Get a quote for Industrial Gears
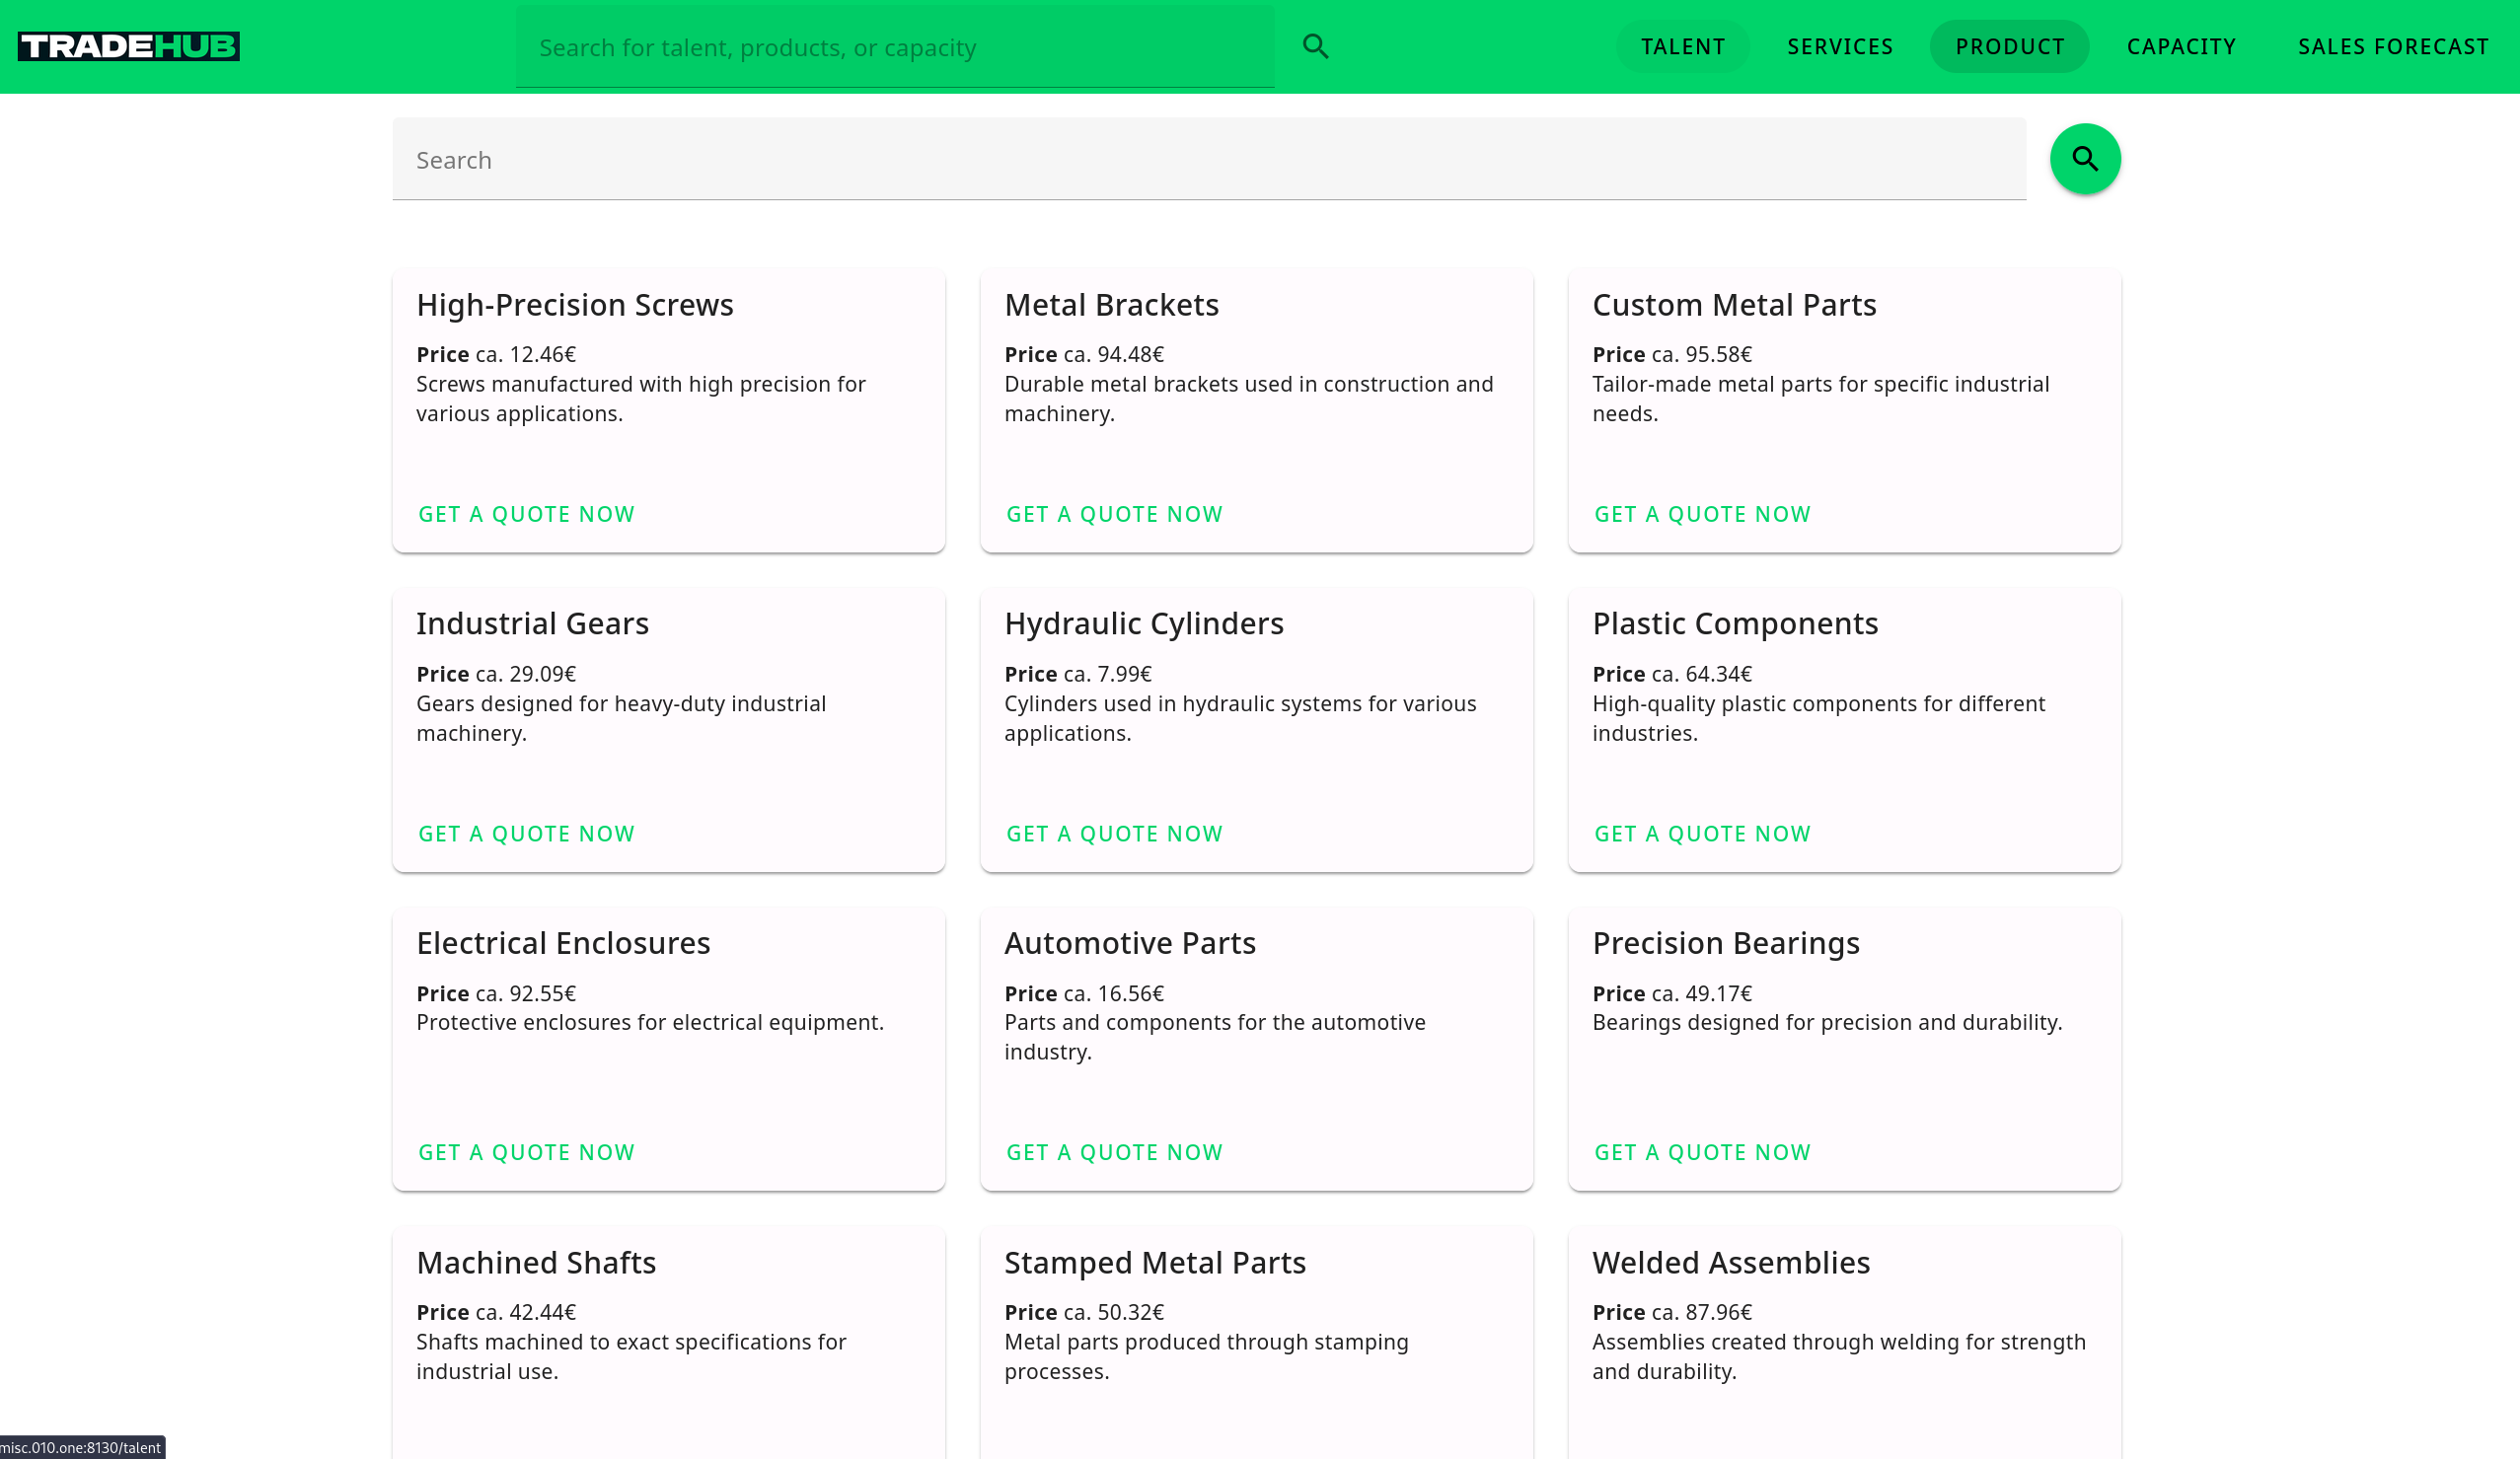This screenshot has width=2520, height=1459. [x=526, y=834]
